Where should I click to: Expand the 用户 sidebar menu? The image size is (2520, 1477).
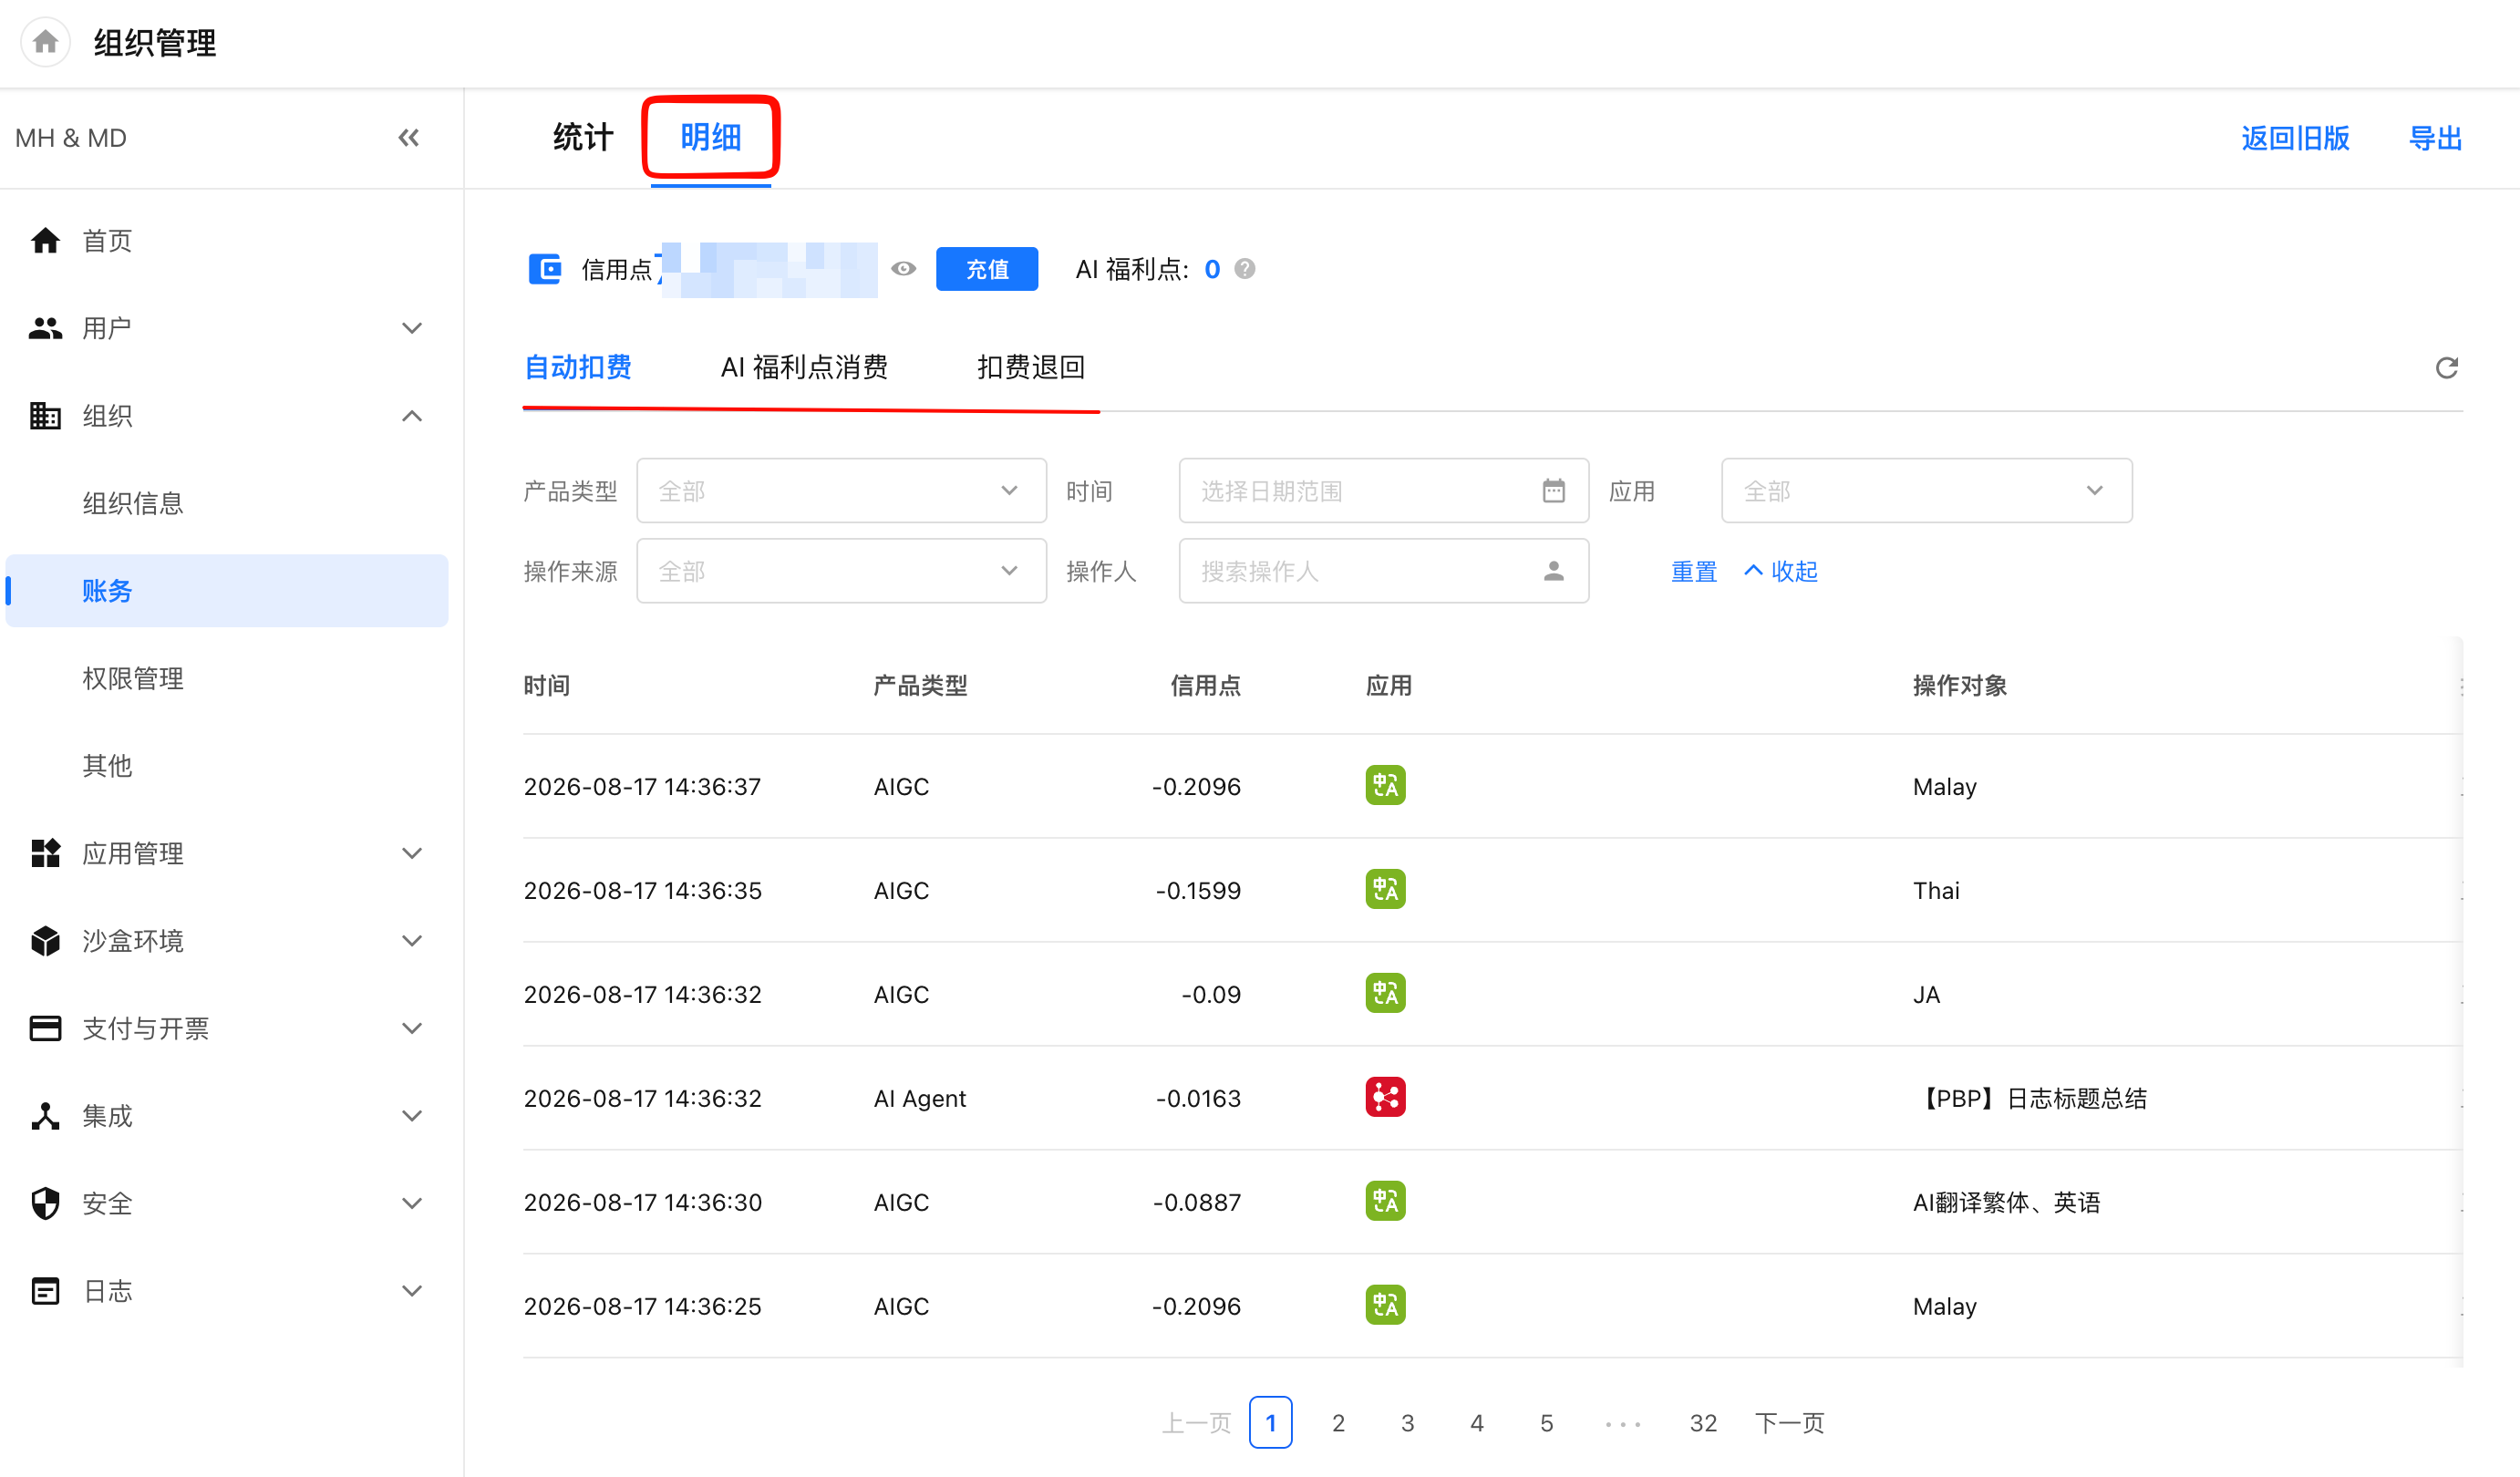click(x=226, y=328)
